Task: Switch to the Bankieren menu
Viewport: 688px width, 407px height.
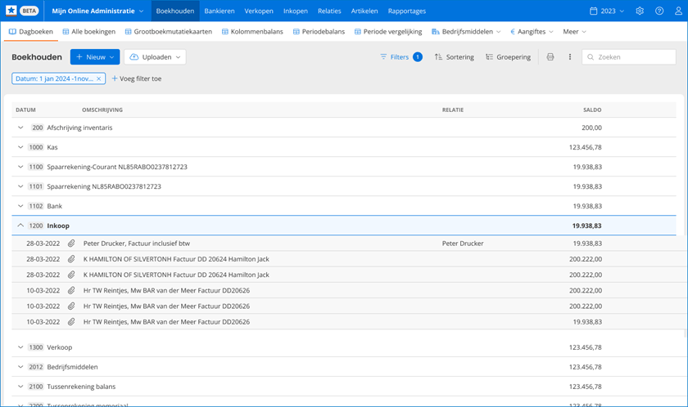Action: [x=219, y=11]
